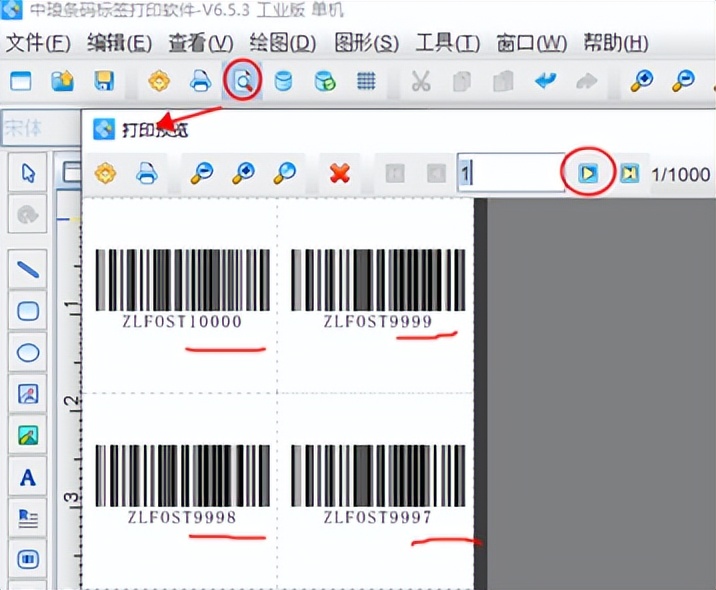The width and height of the screenshot is (716, 590).
Task: Click the 宋体 font name box
Action: point(40,128)
